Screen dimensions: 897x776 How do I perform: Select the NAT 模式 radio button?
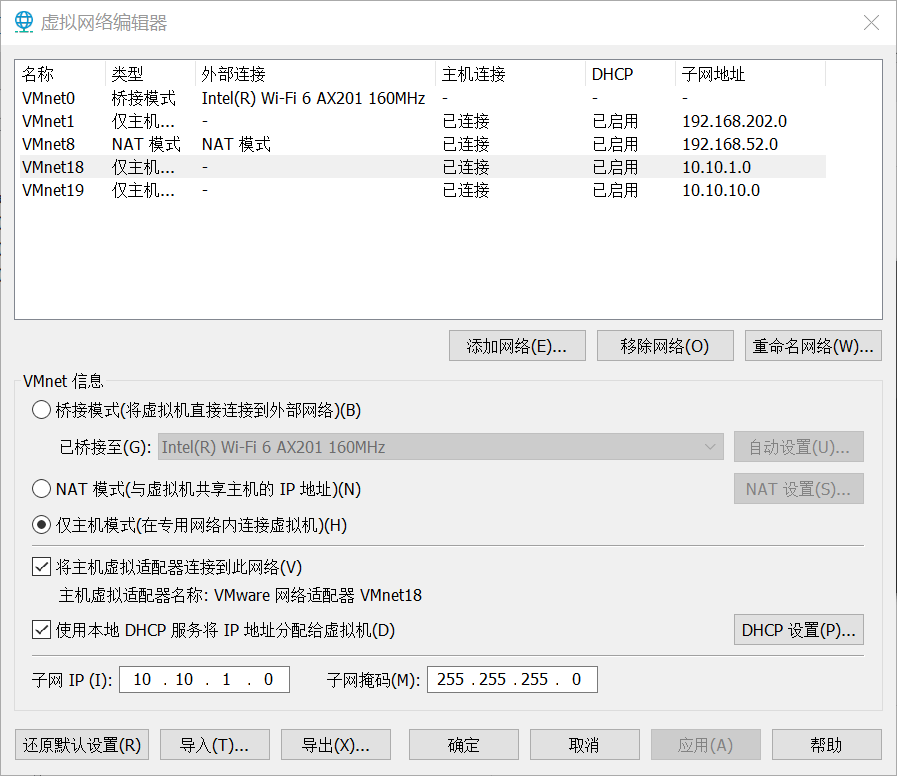(x=41, y=489)
